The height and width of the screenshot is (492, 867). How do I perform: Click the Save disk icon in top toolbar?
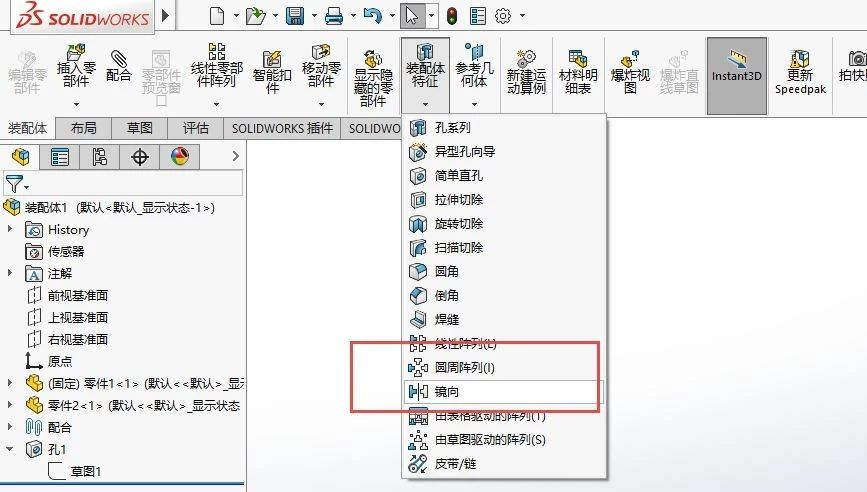(295, 16)
